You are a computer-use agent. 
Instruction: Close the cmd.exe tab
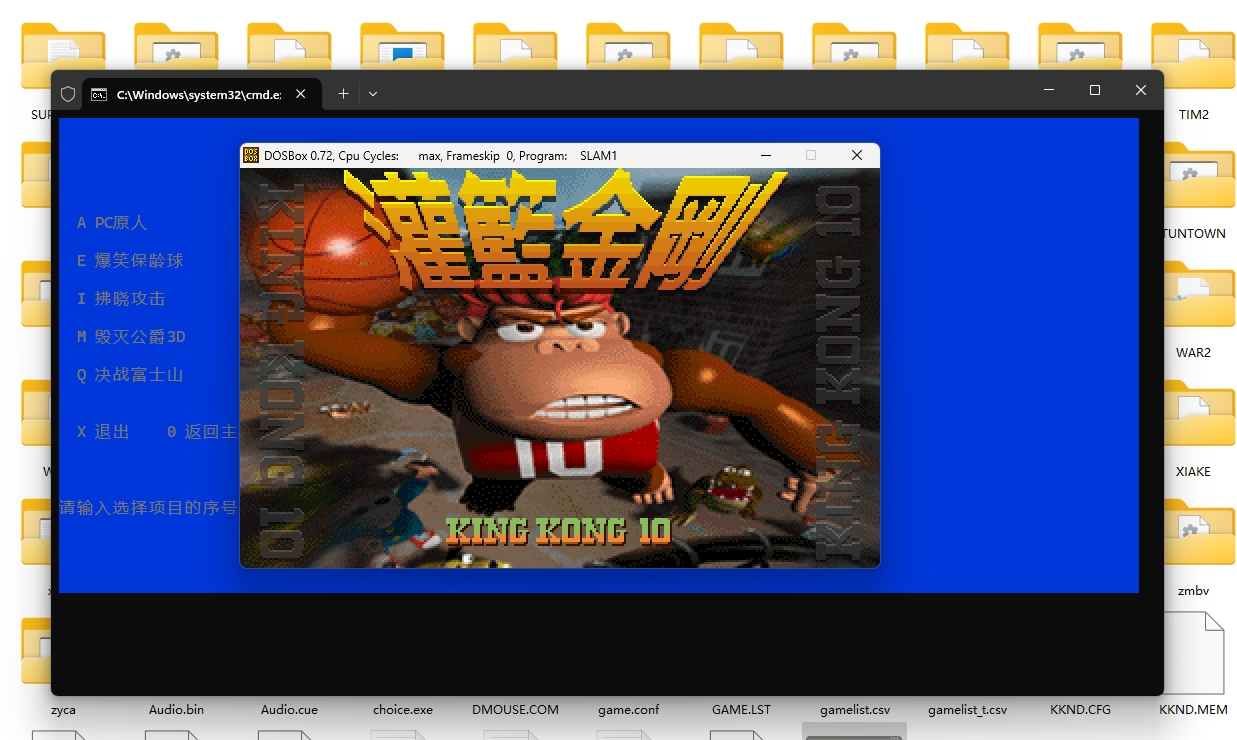click(x=301, y=94)
